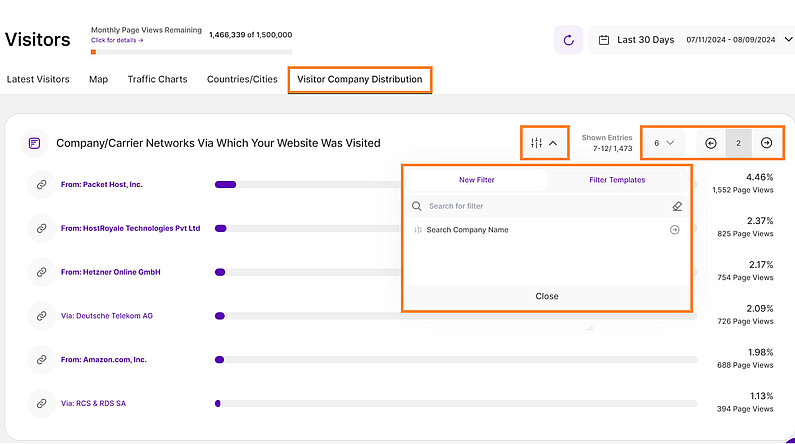The width and height of the screenshot is (795, 444).
Task: Go to next page arrow
Action: pyautogui.click(x=766, y=143)
